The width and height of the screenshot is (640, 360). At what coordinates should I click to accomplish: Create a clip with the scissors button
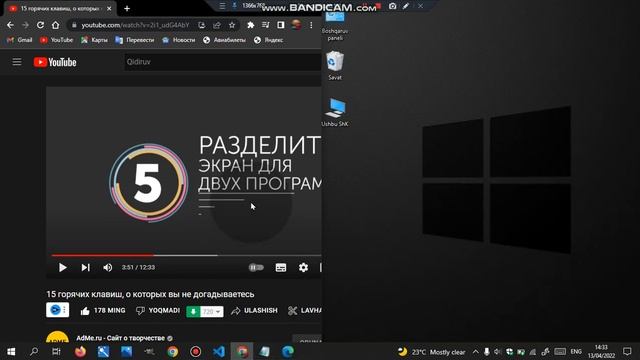[304, 311]
